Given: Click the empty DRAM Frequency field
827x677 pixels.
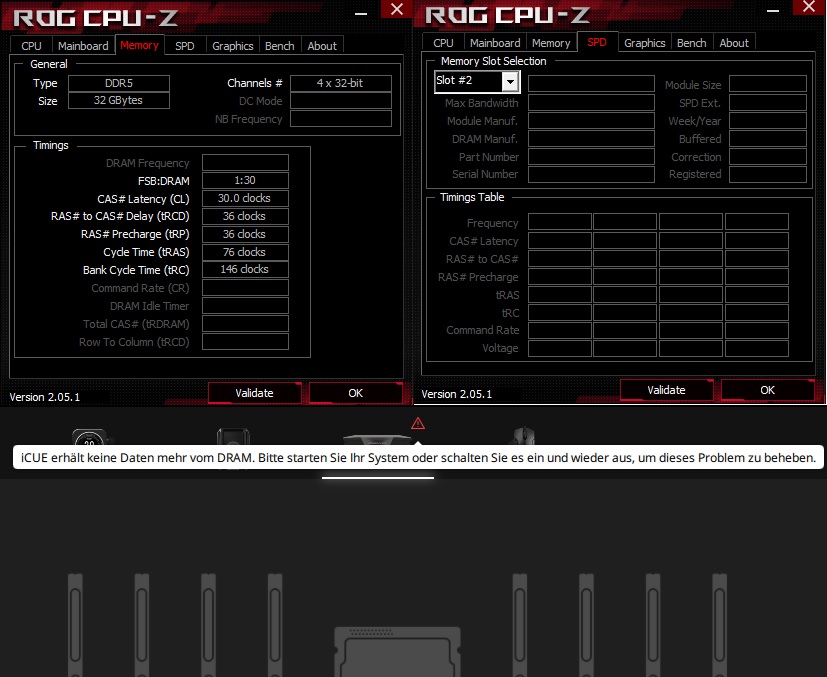Looking at the screenshot, I should (x=245, y=162).
